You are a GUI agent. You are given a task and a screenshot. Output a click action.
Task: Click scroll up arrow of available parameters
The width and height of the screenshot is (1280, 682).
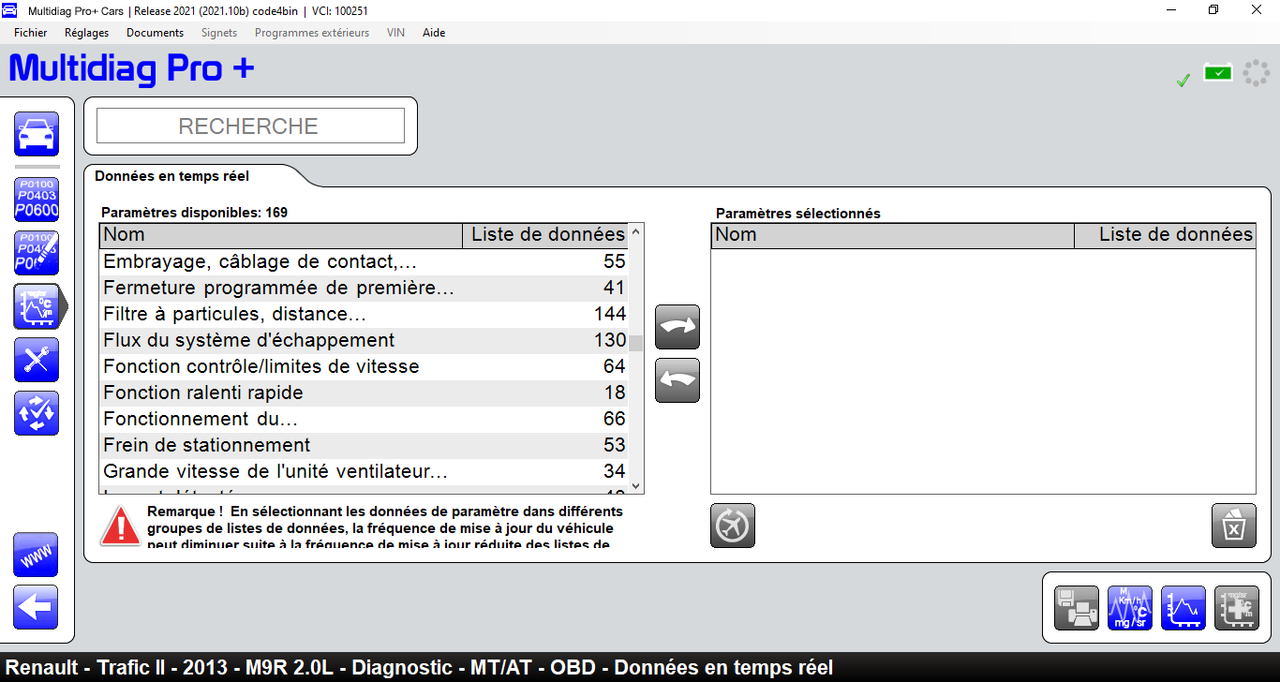(x=636, y=231)
